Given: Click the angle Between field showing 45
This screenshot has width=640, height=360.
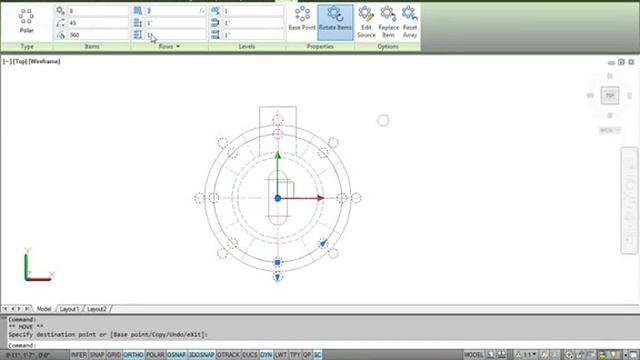Looking at the screenshot, I should [98, 23].
